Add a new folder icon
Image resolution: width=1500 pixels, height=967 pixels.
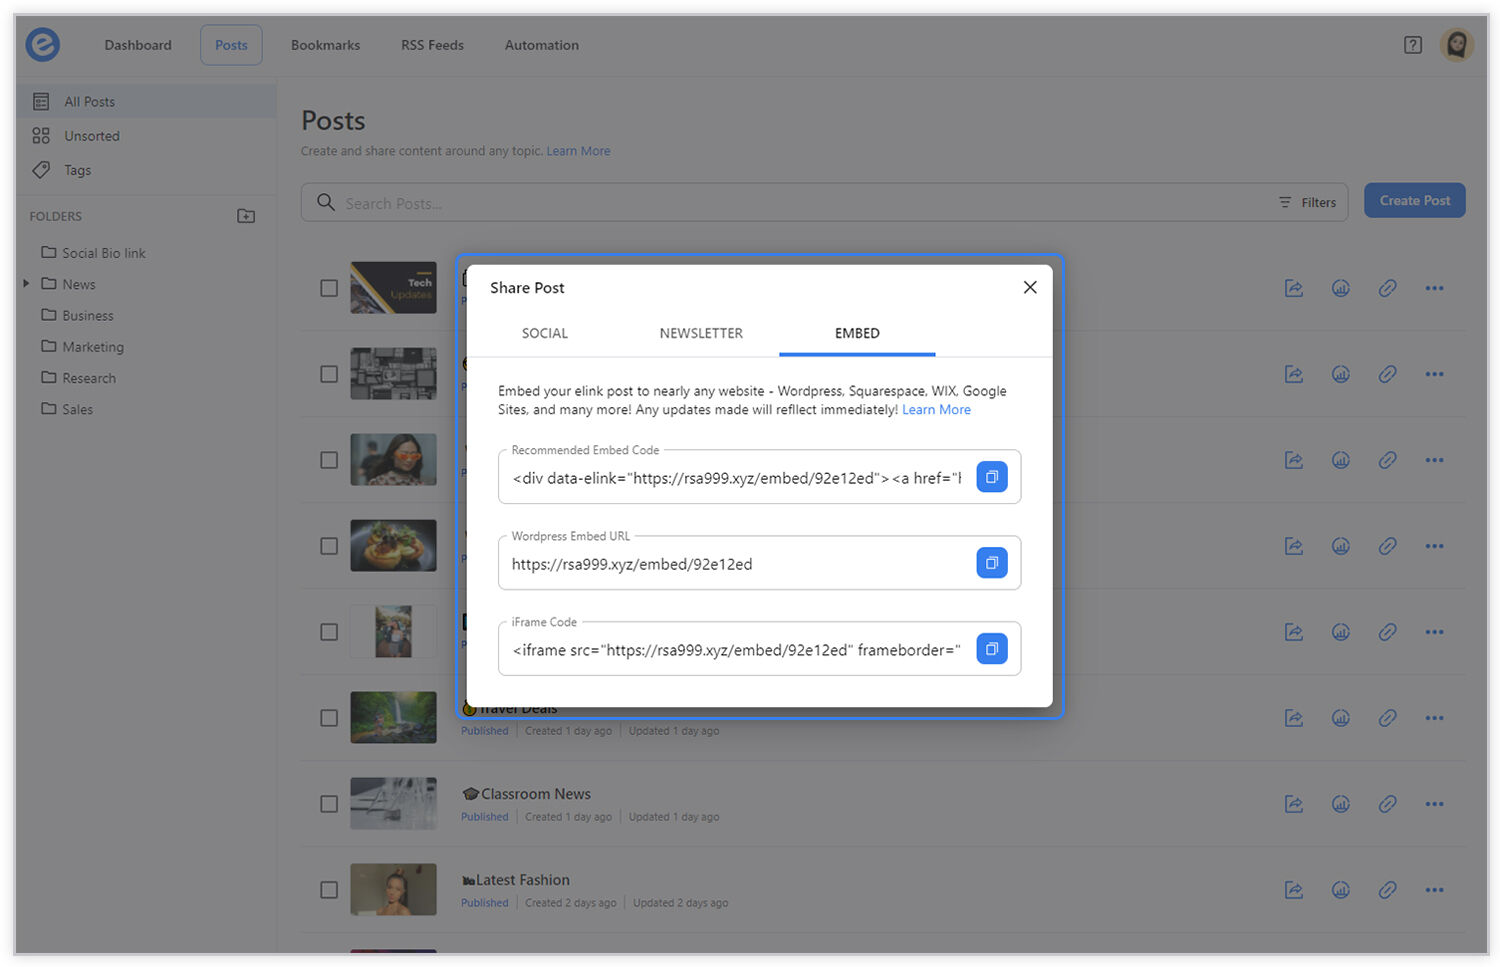pyautogui.click(x=246, y=216)
